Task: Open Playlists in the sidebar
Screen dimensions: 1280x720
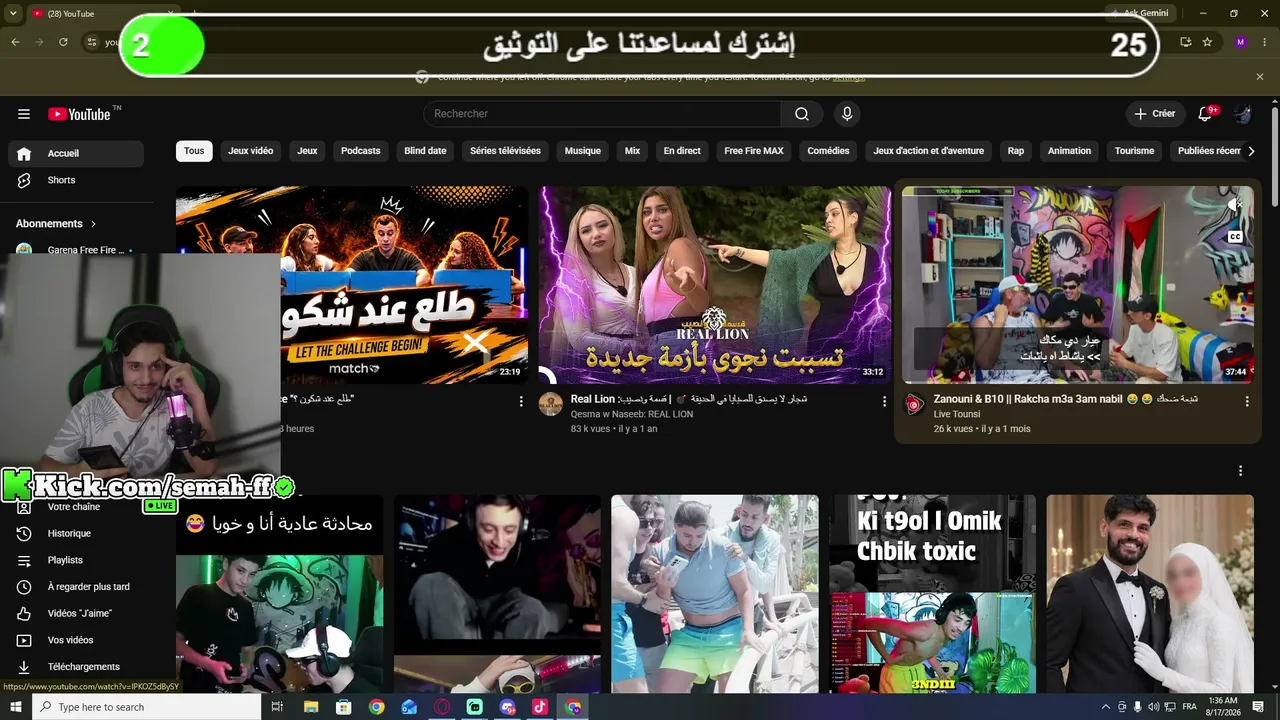Action: click(76, 560)
